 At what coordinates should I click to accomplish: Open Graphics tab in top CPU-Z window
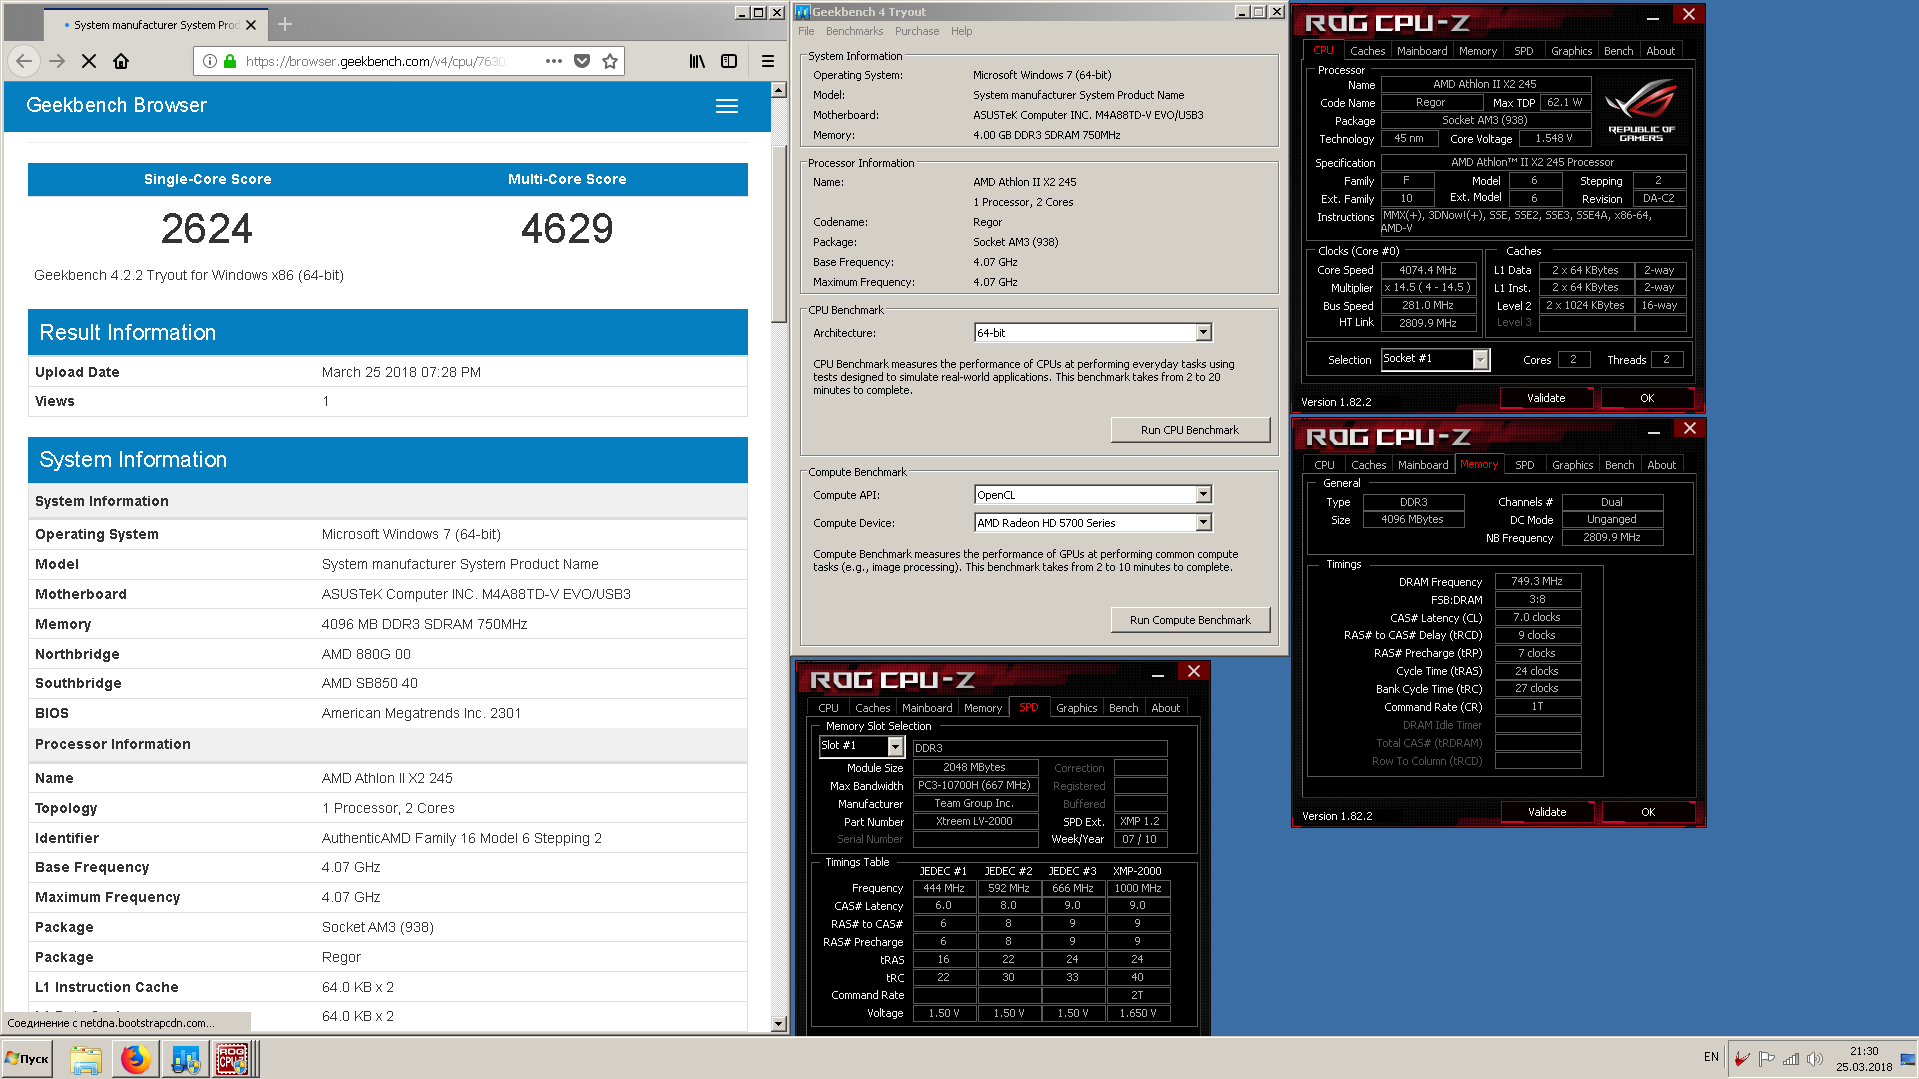(x=1571, y=51)
